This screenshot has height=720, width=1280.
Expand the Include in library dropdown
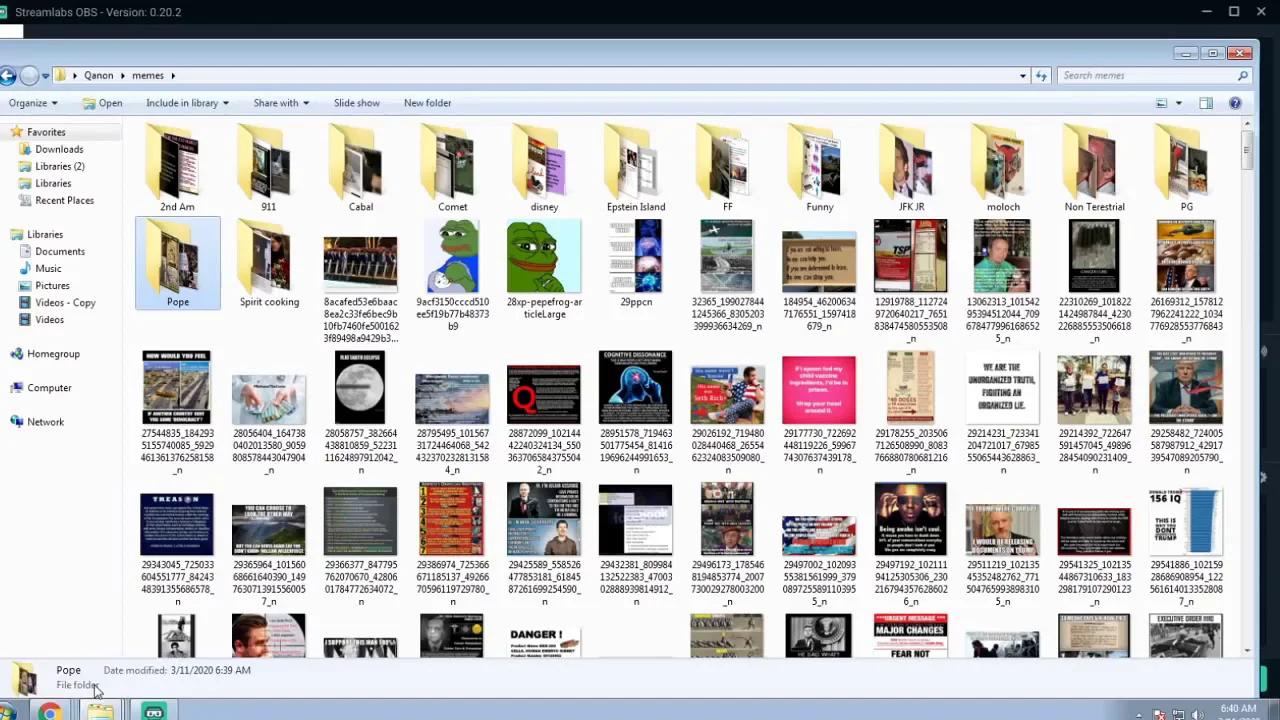[187, 103]
